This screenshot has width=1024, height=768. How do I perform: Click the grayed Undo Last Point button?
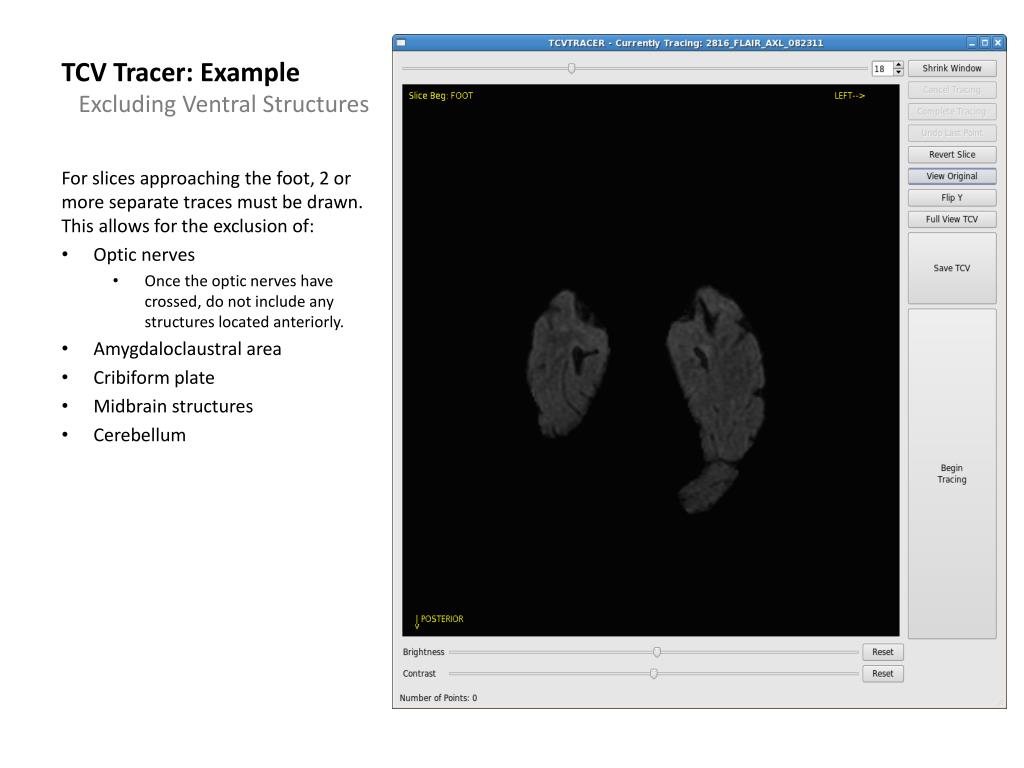(952, 133)
